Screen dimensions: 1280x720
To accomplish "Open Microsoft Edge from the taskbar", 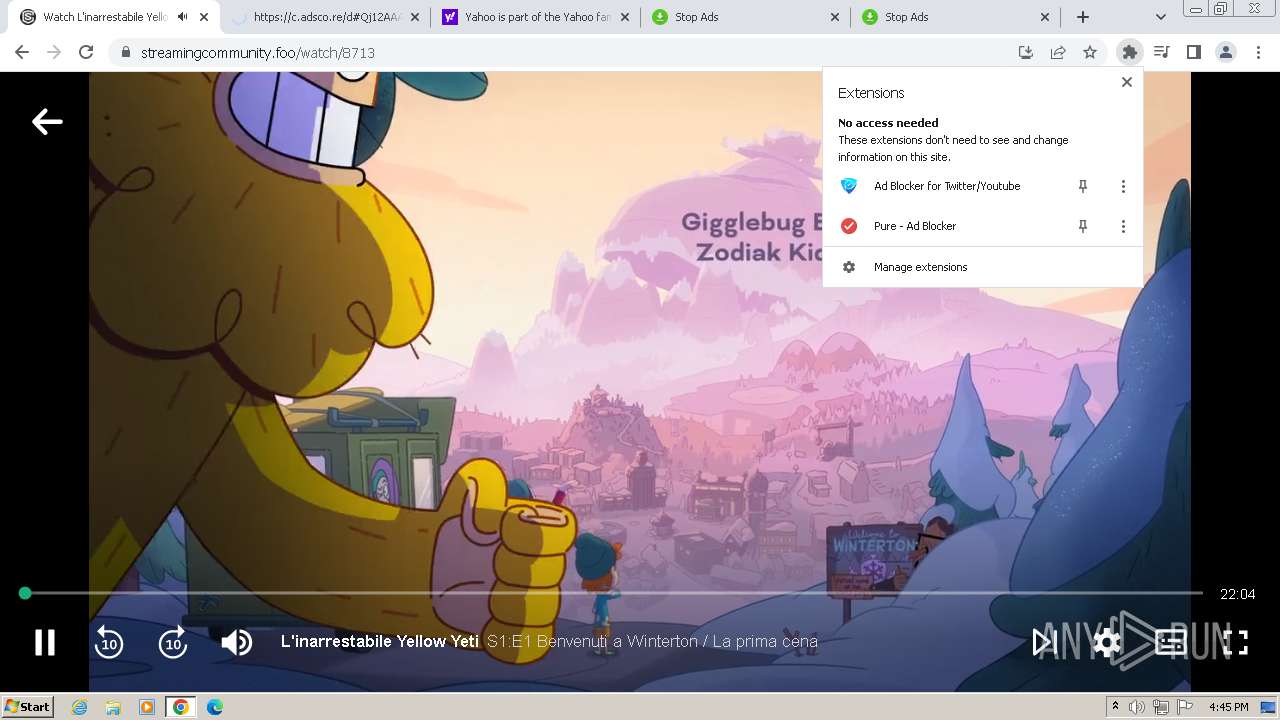I will pos(214,707).
